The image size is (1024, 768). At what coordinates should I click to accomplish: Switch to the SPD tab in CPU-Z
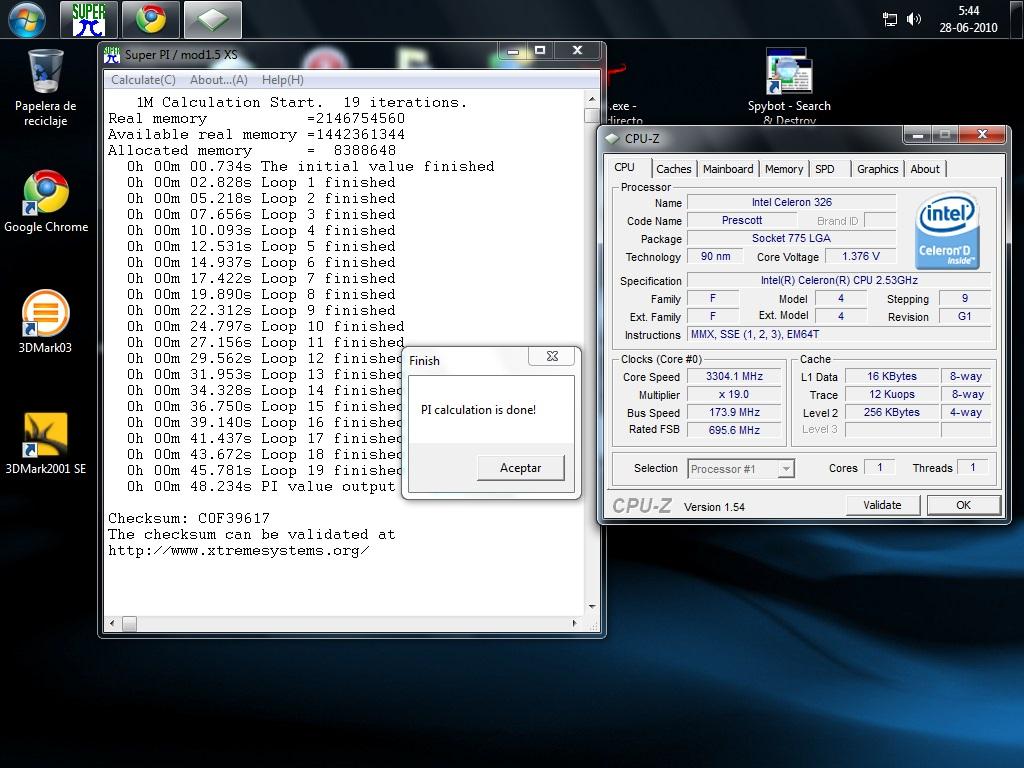[x=825, y=169]
